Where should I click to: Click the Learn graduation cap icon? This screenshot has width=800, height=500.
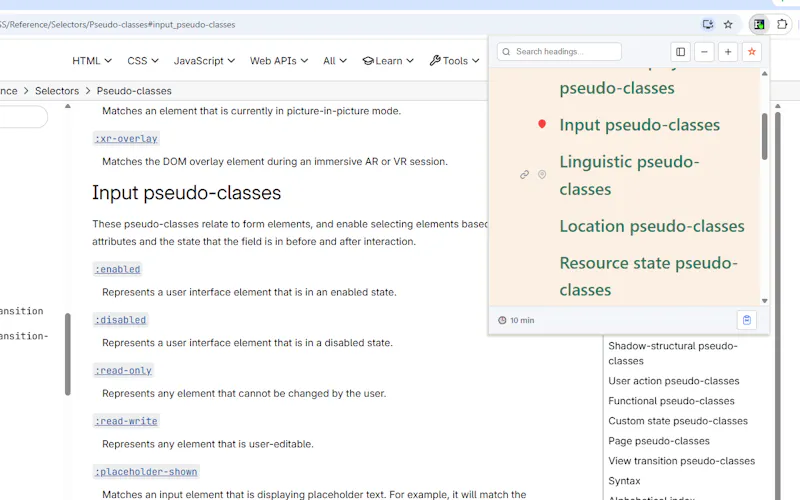(368, 61)
